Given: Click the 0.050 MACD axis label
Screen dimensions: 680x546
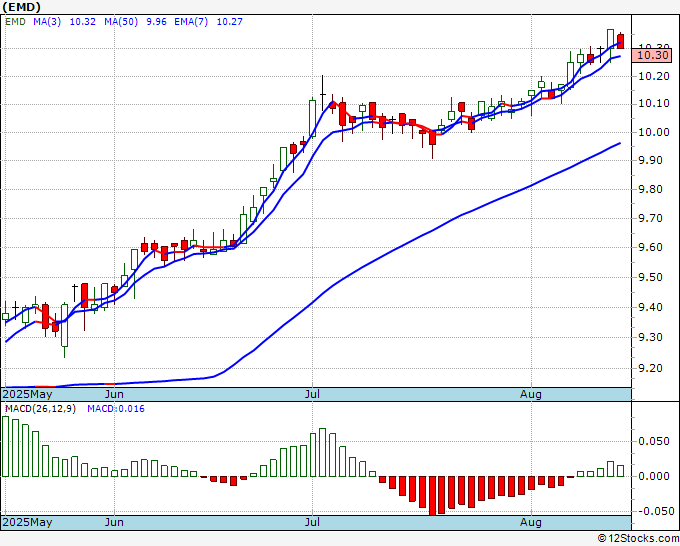Looking at the screenshot, I should point(654,441).
